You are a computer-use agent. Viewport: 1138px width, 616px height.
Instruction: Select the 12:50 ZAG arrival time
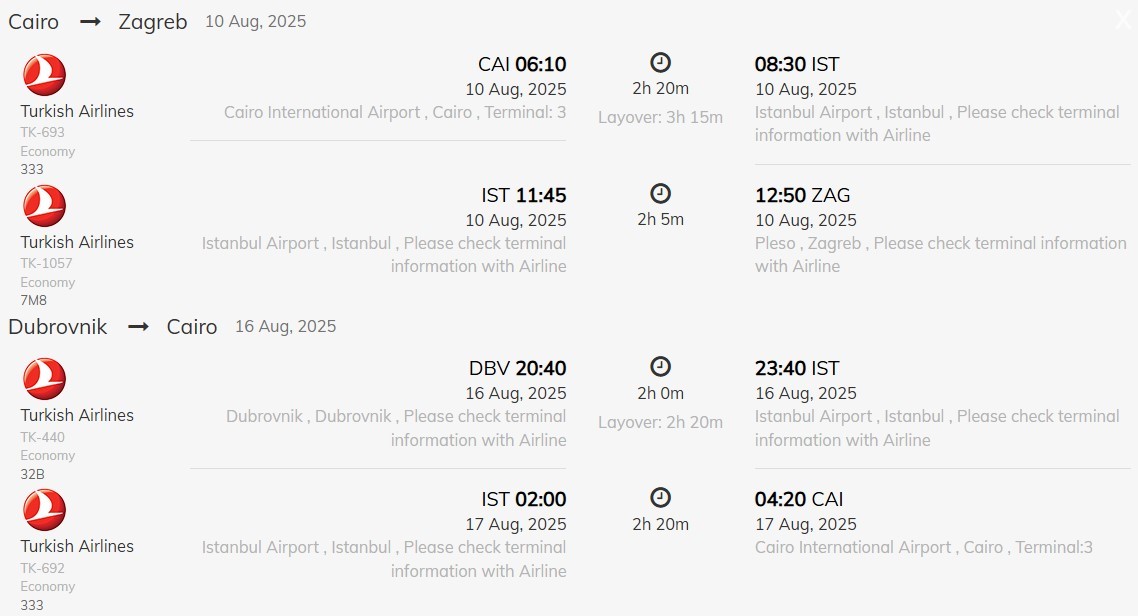(802, 195)
